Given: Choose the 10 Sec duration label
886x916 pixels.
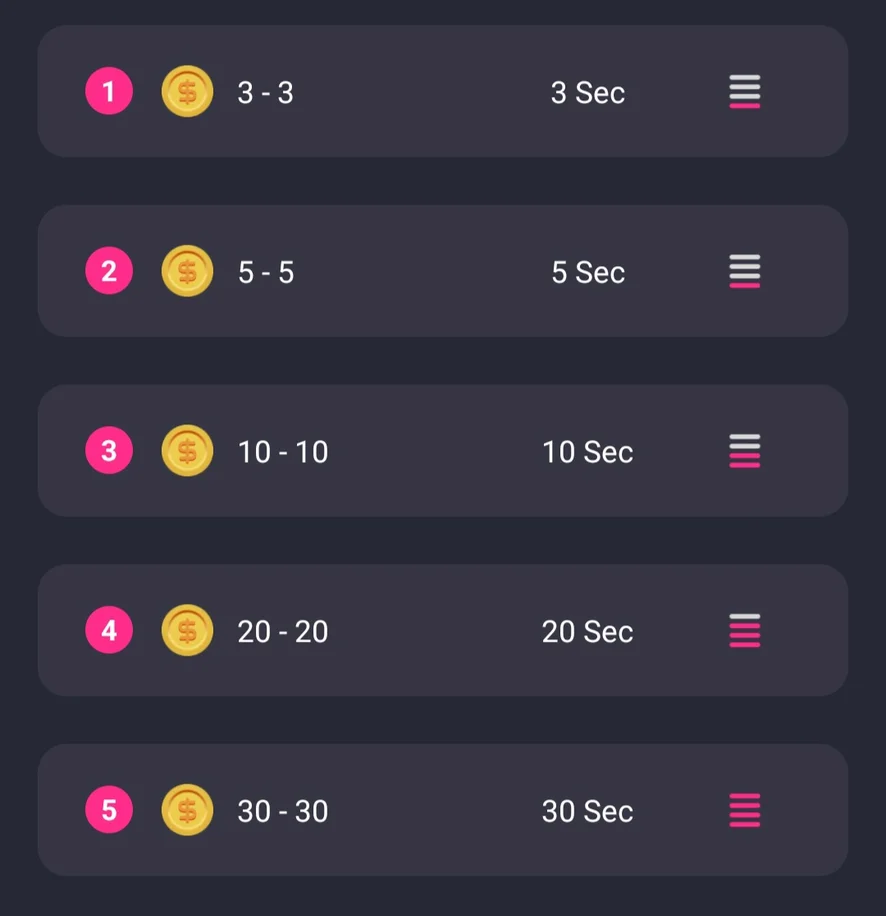Looking at the screenshot, I should pos(588,452).
